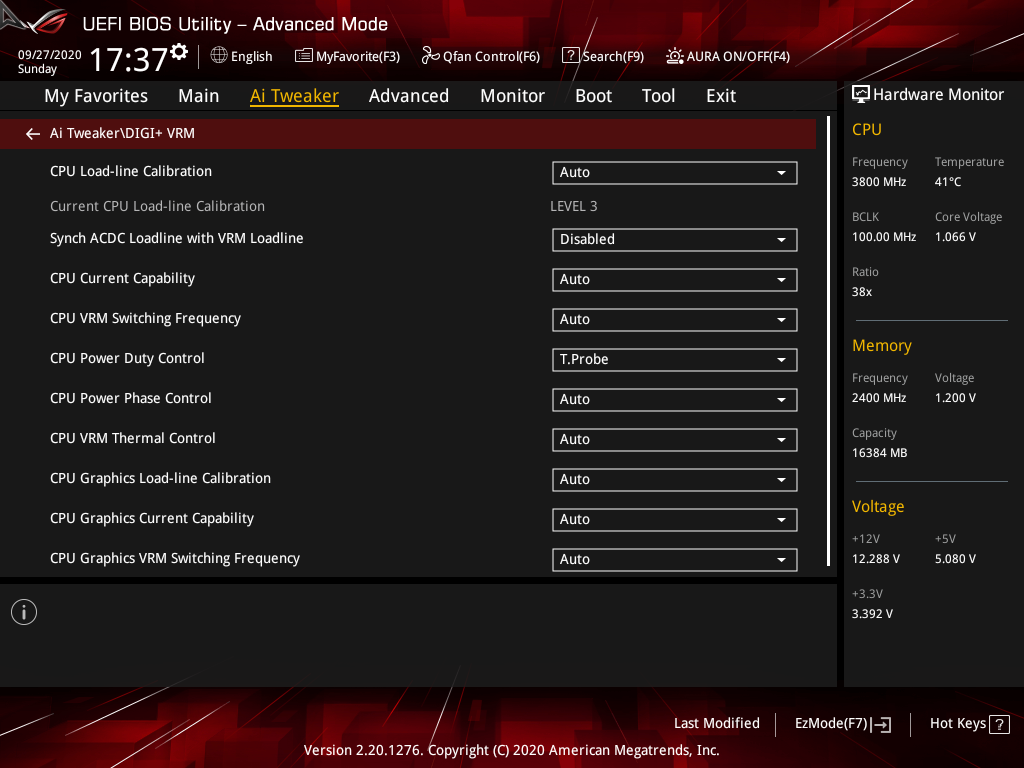The width and height of the screenshot is (1024, 768).
Task: Click the 1.200 V memory voltage
Action: (x=955, y=398)
